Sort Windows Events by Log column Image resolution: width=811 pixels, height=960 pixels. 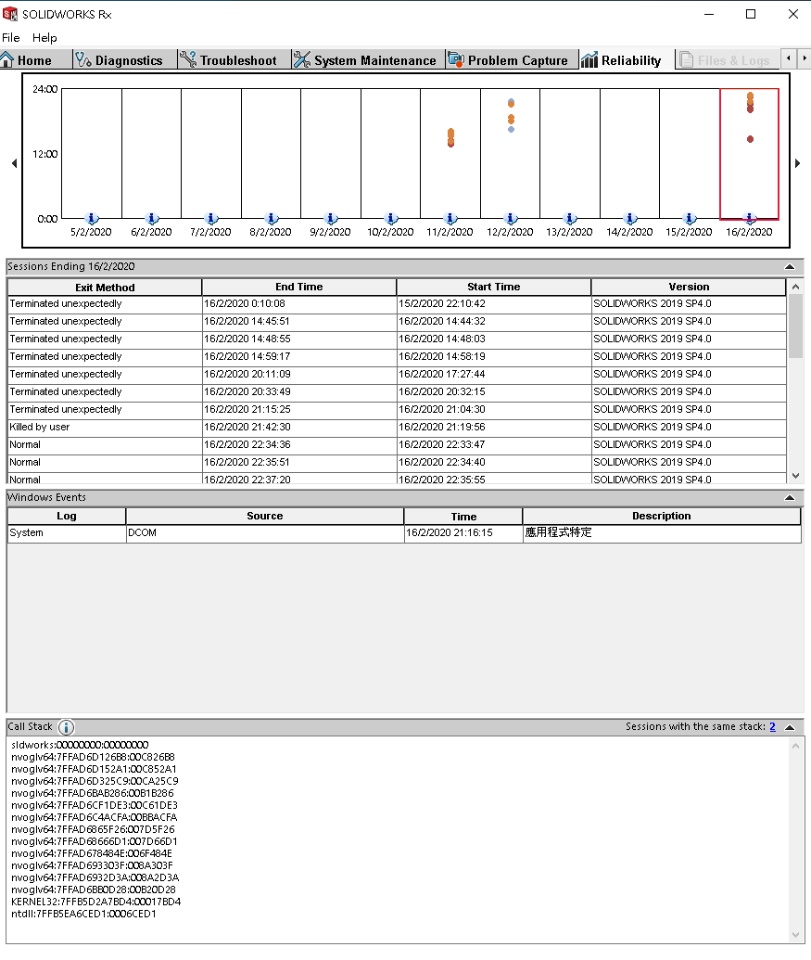66,516
